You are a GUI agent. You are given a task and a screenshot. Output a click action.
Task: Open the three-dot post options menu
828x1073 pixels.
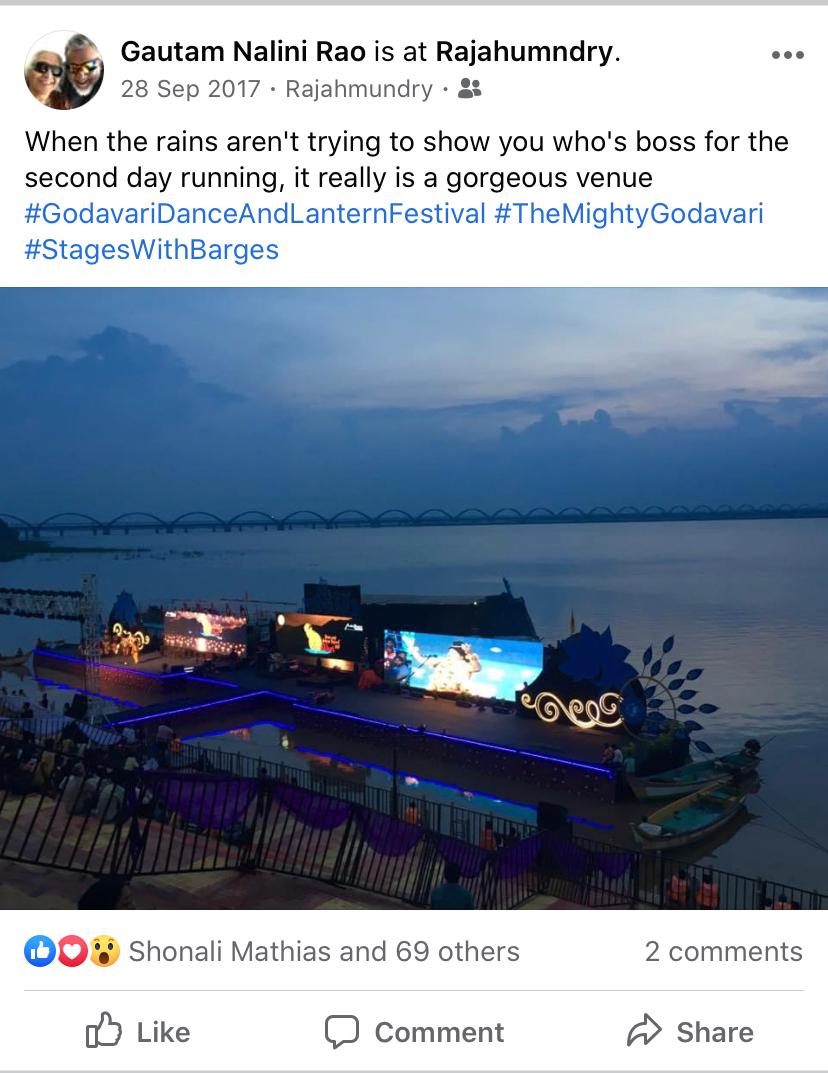point(787,56)
